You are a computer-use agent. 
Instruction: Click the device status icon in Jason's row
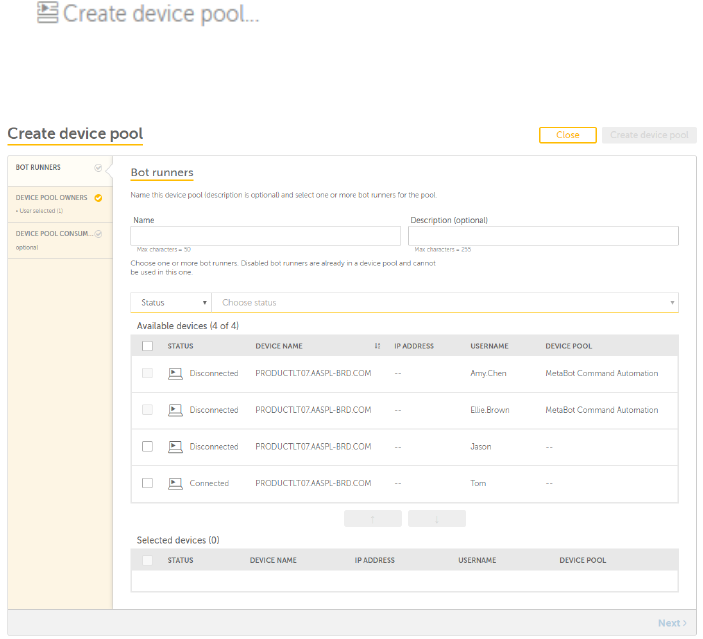click(x=175, y=447)
